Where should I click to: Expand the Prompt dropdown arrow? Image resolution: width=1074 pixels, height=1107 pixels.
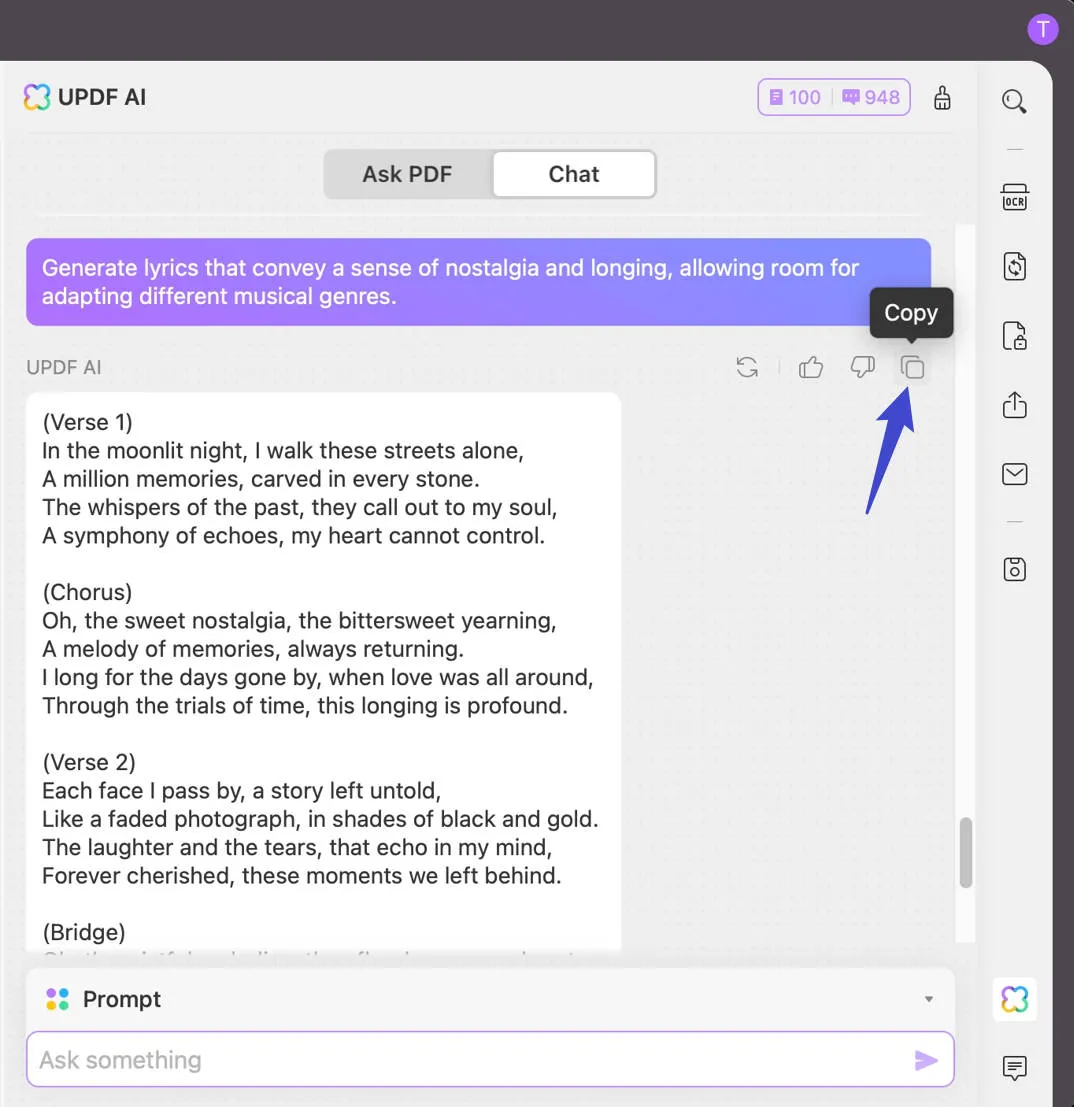click(x=929, y=999)
